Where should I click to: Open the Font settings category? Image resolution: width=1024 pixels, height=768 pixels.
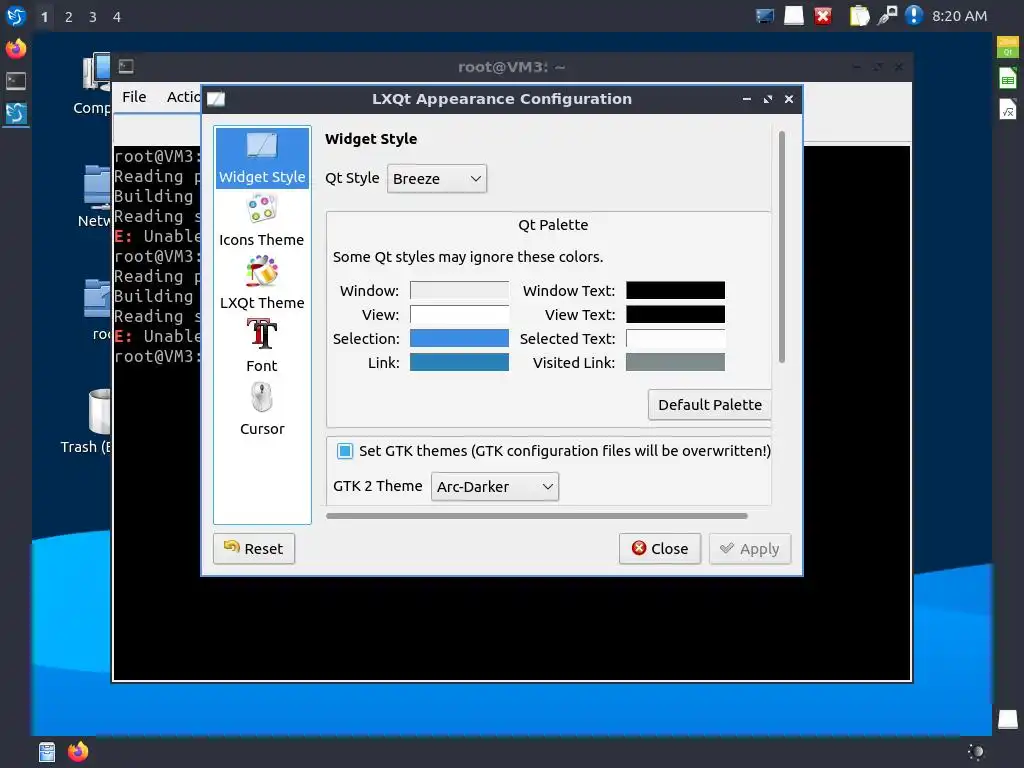(x=262, y=347)
